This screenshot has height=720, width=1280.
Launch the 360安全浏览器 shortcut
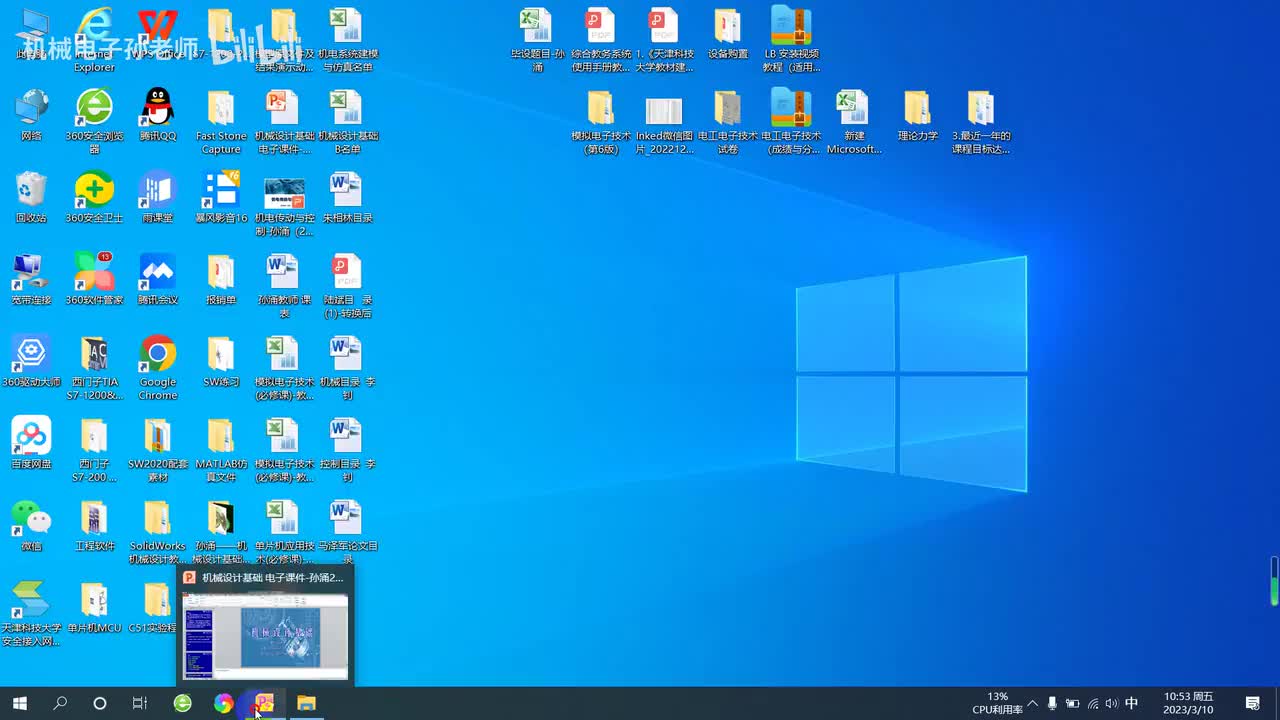94,122
